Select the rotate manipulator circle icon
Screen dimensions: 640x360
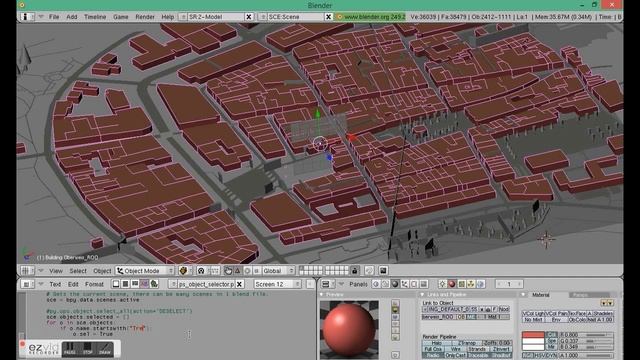(247, 271)
